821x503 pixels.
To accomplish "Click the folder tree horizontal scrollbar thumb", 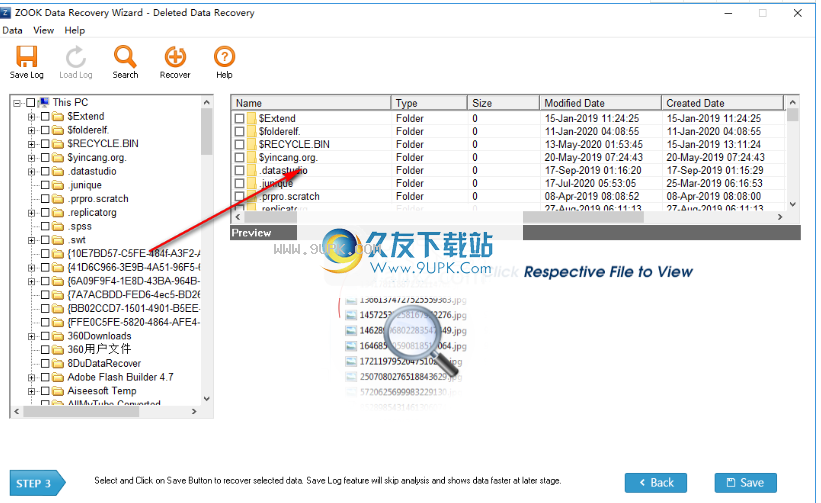I will click(81, 411).
